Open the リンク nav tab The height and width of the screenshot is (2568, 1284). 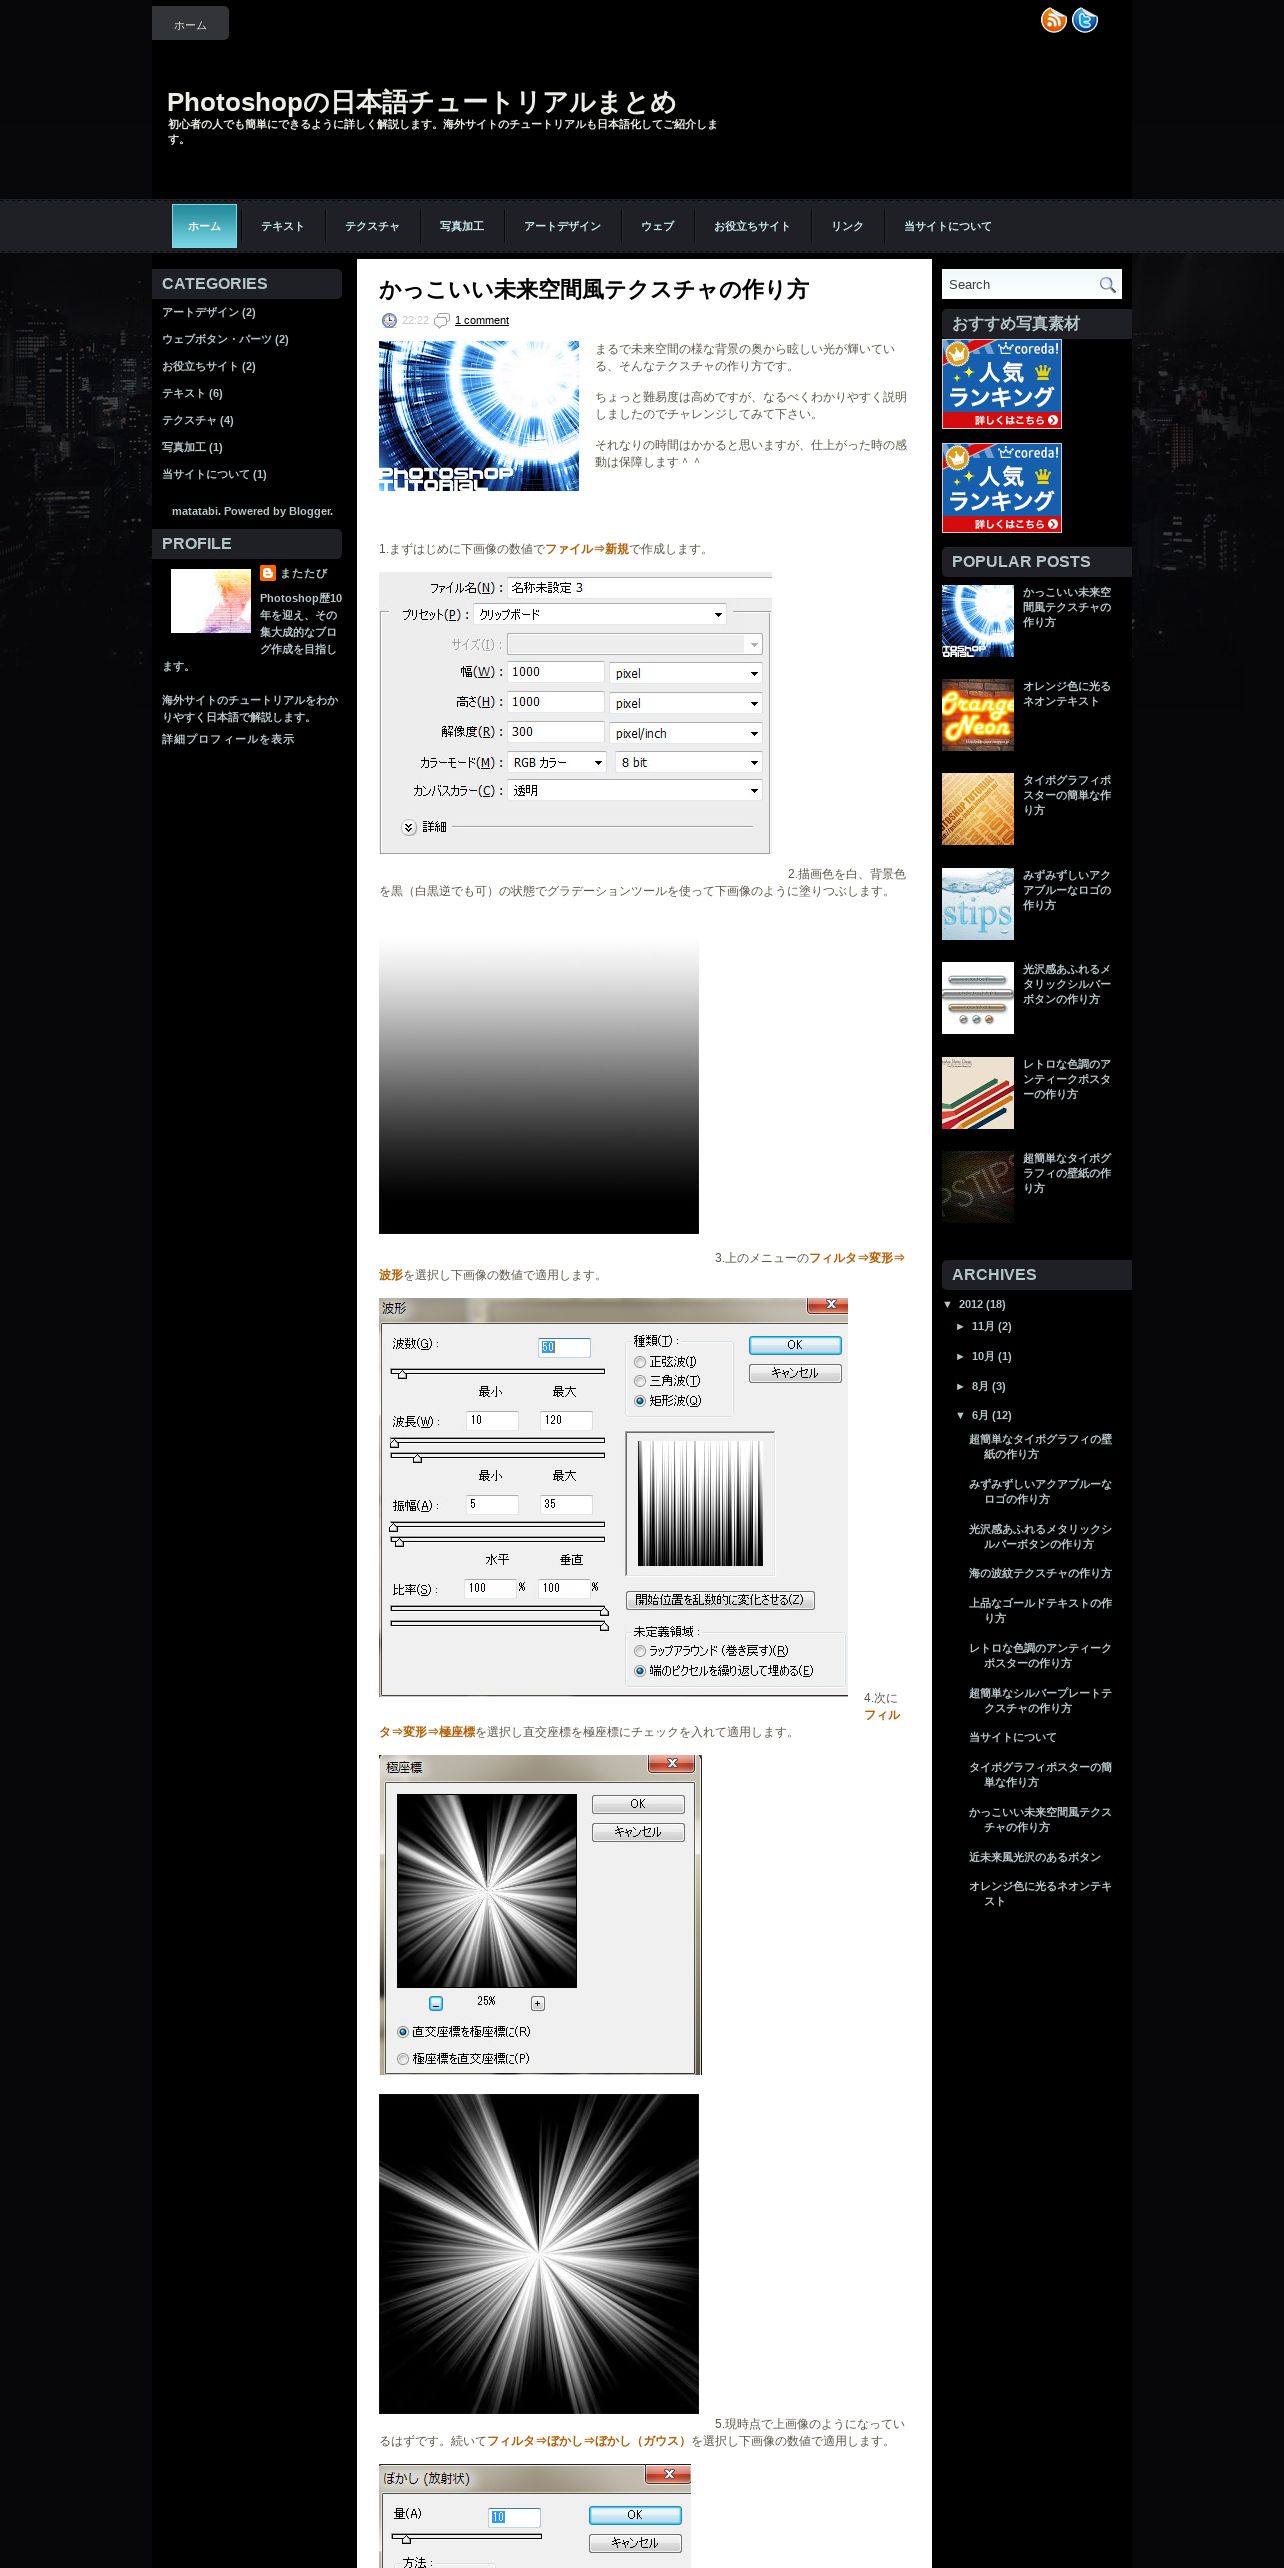tap(847, 226)
